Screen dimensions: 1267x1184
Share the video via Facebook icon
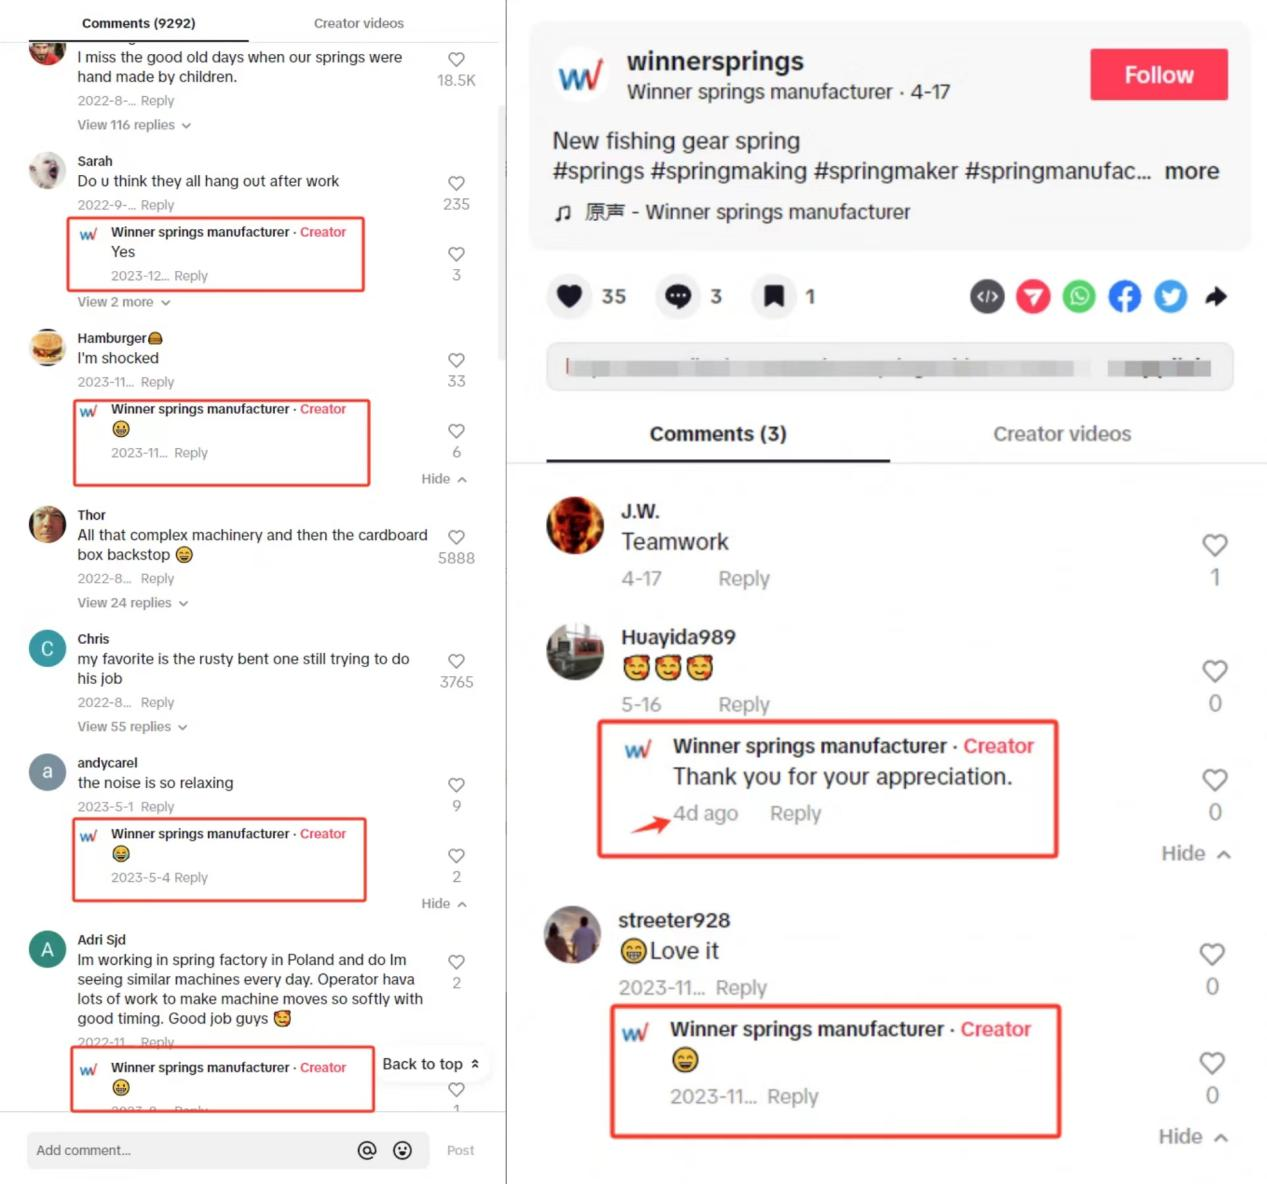coord(1125,296)
